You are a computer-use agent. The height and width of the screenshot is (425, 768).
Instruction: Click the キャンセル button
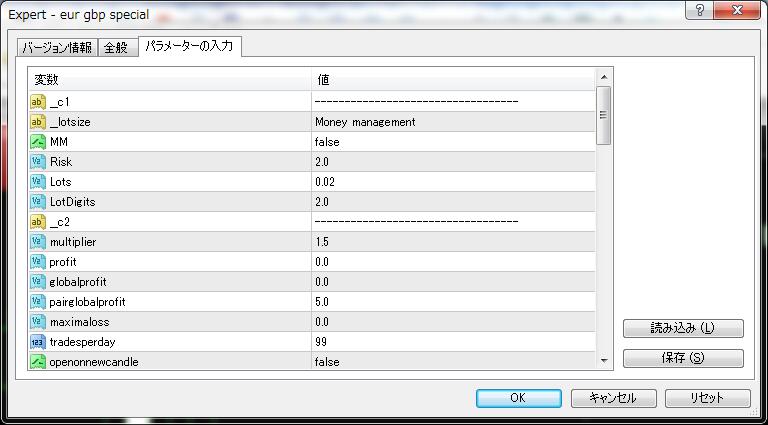tap(613, 398)
